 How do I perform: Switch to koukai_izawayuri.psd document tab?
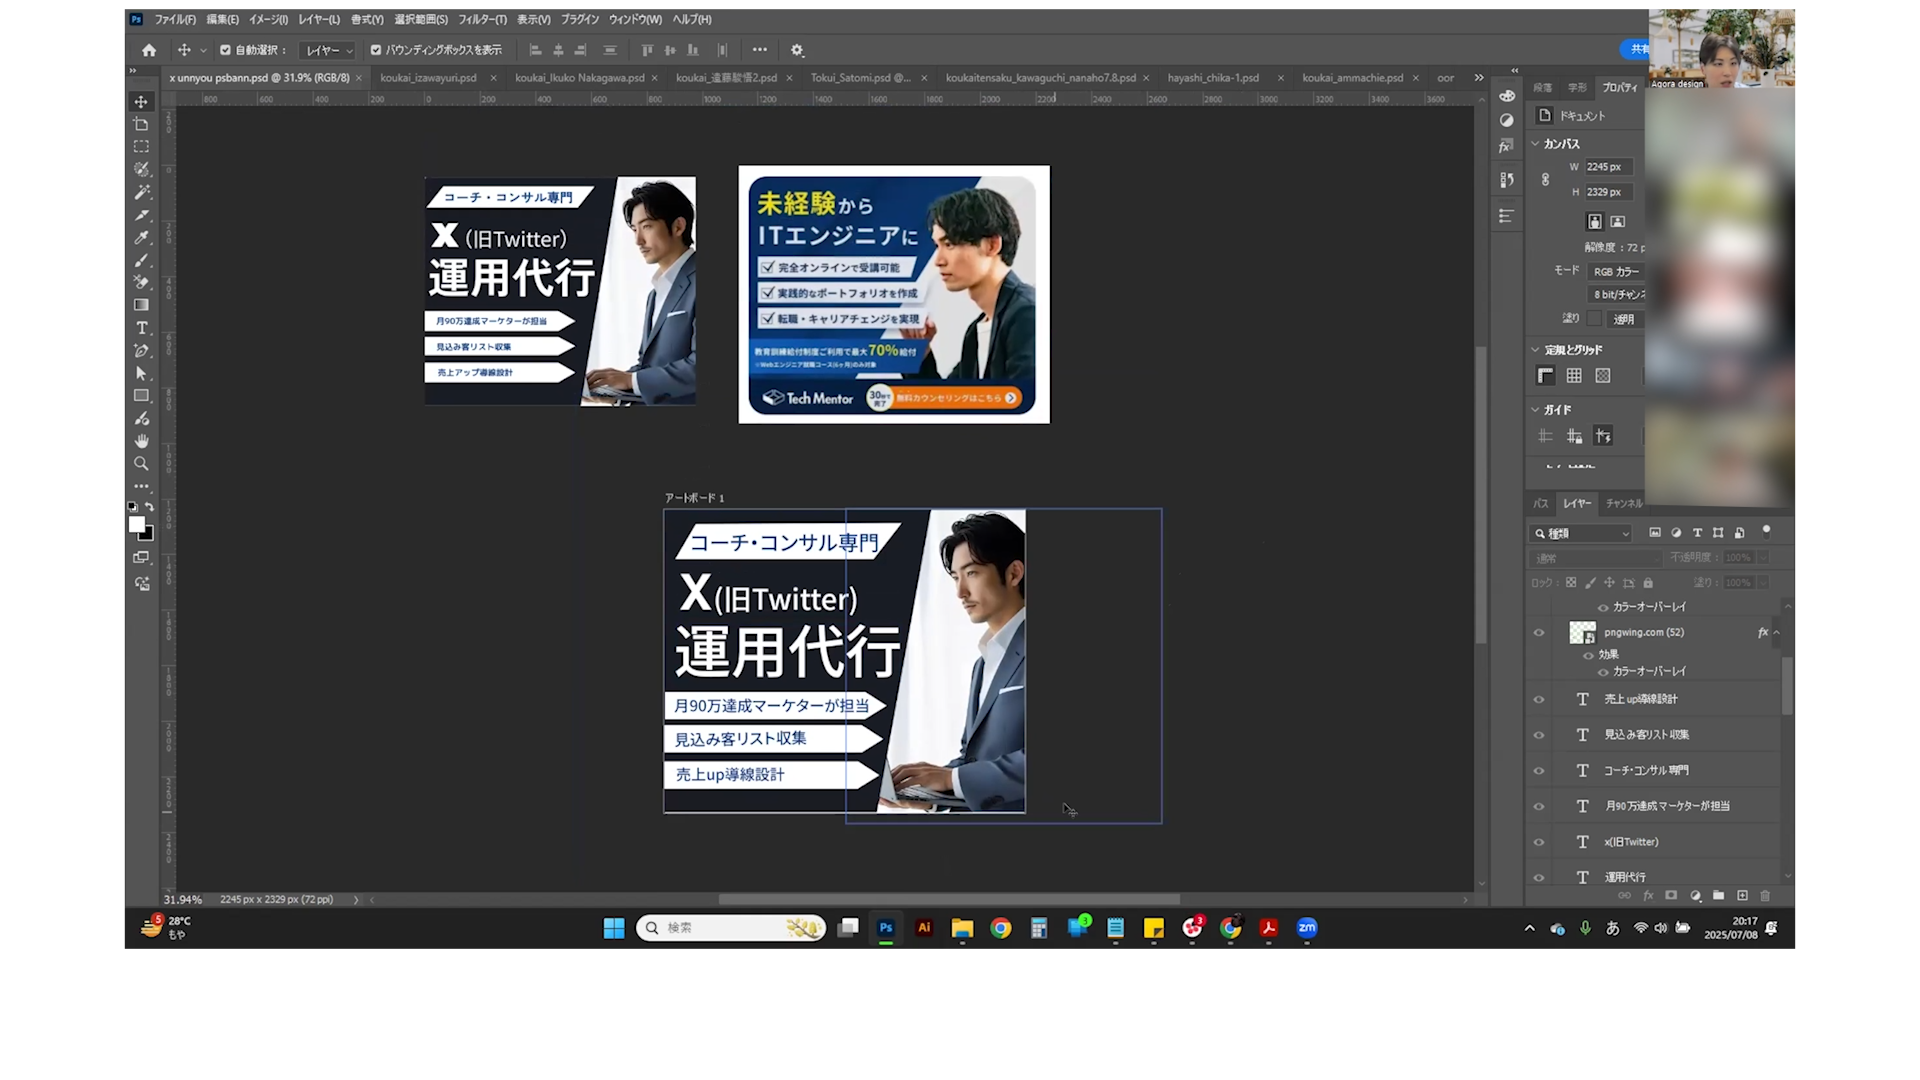point(428,78)
